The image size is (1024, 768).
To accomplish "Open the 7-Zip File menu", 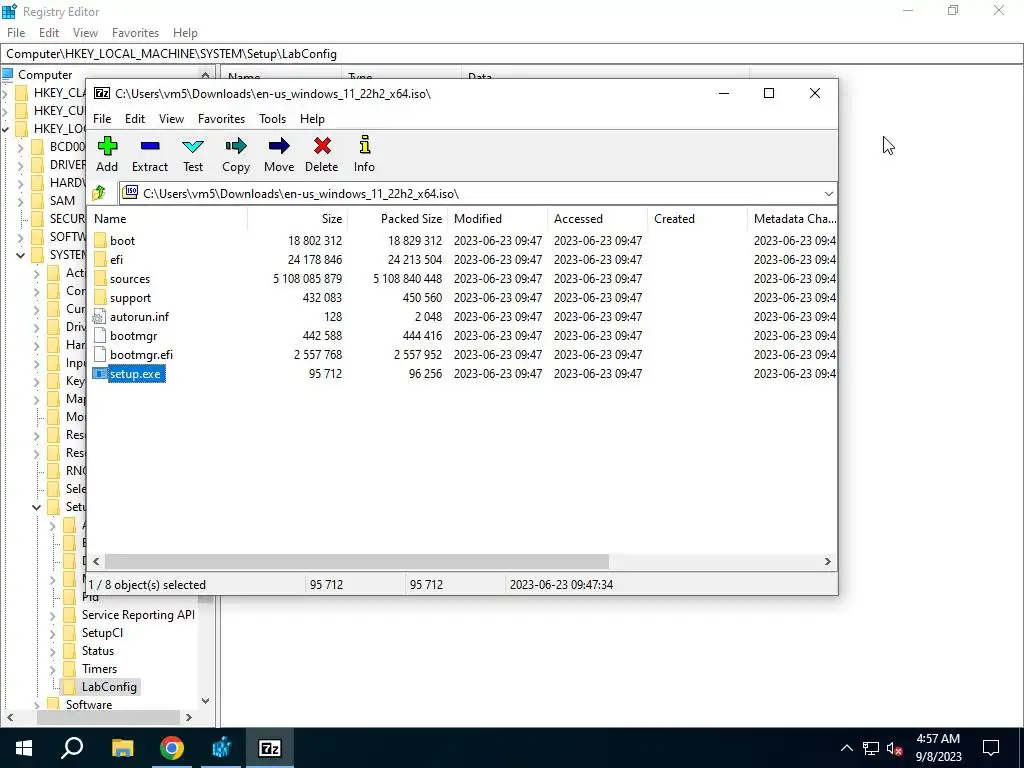I will (x=102, y=119).
